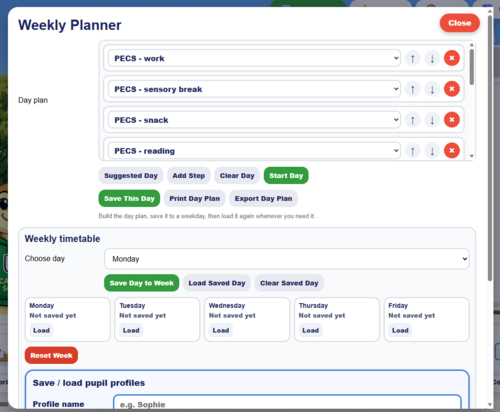Open the PECS - work step dropdown
Viewport: 500px width, 412px height.
click(x=254, y=58)
